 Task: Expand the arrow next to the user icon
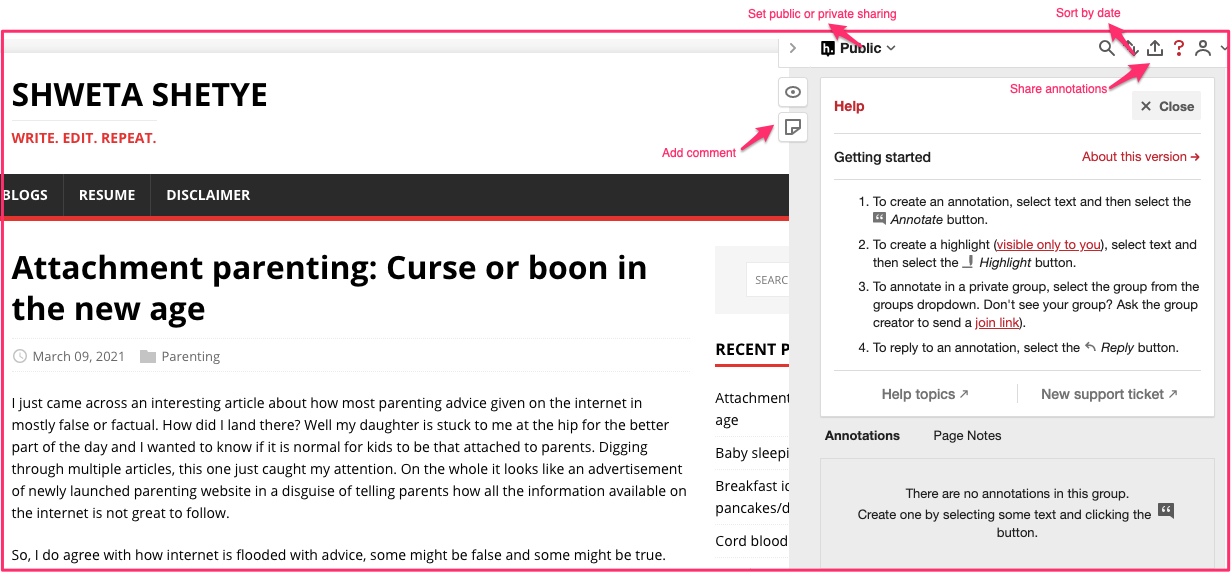pyautogui.click(x=1224, y=48)
